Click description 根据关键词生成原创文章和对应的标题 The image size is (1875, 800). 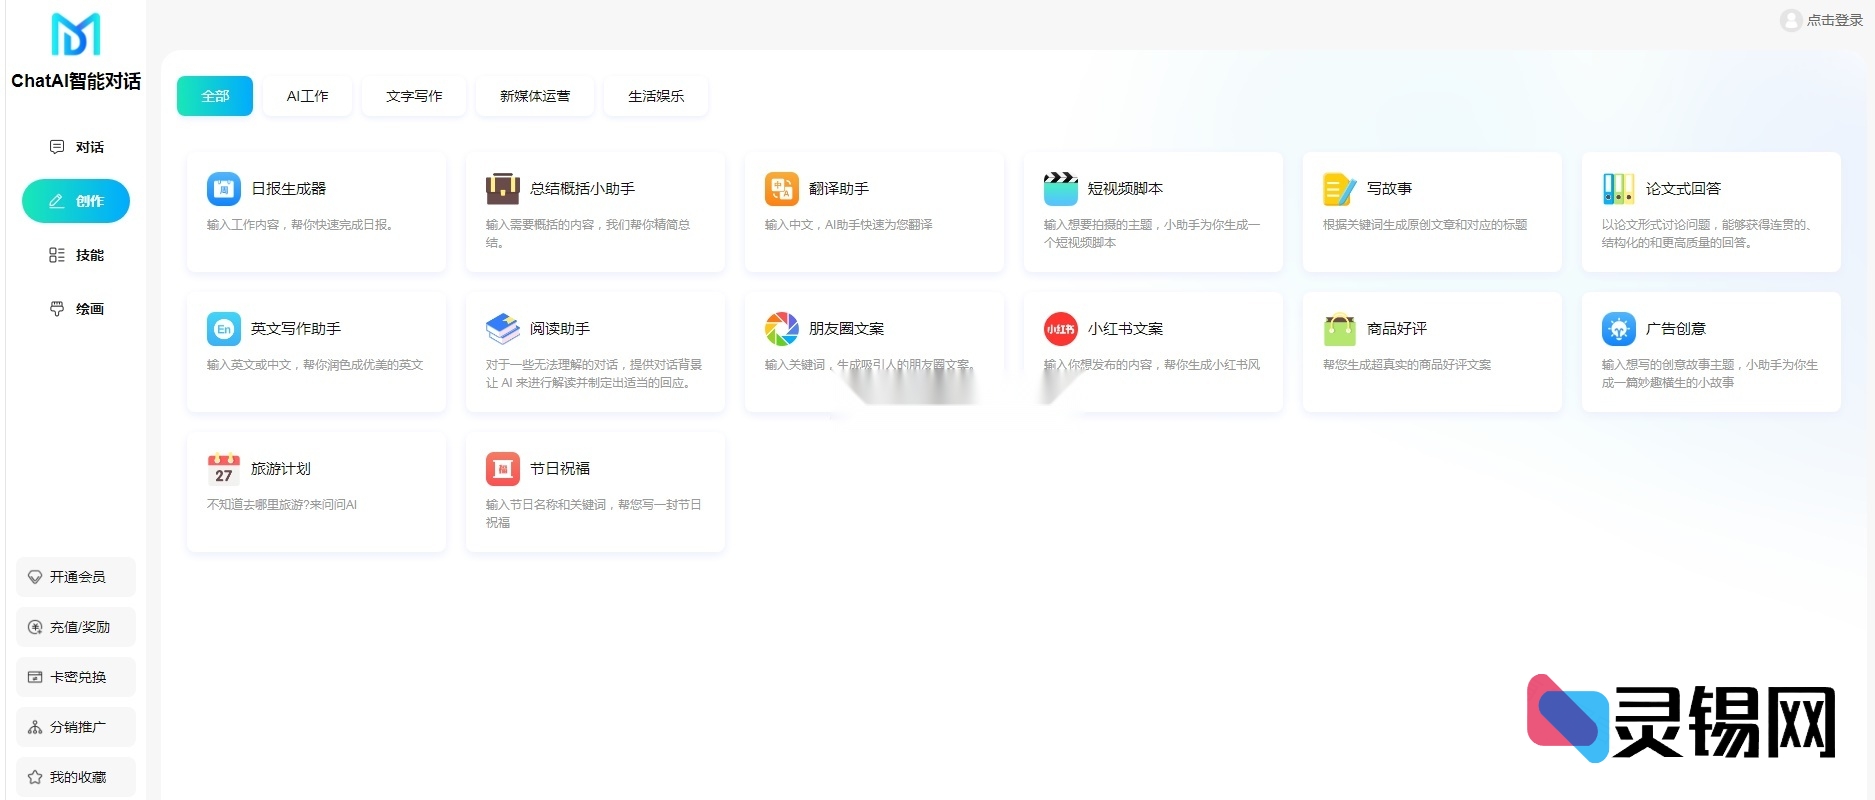[1425, 225]
